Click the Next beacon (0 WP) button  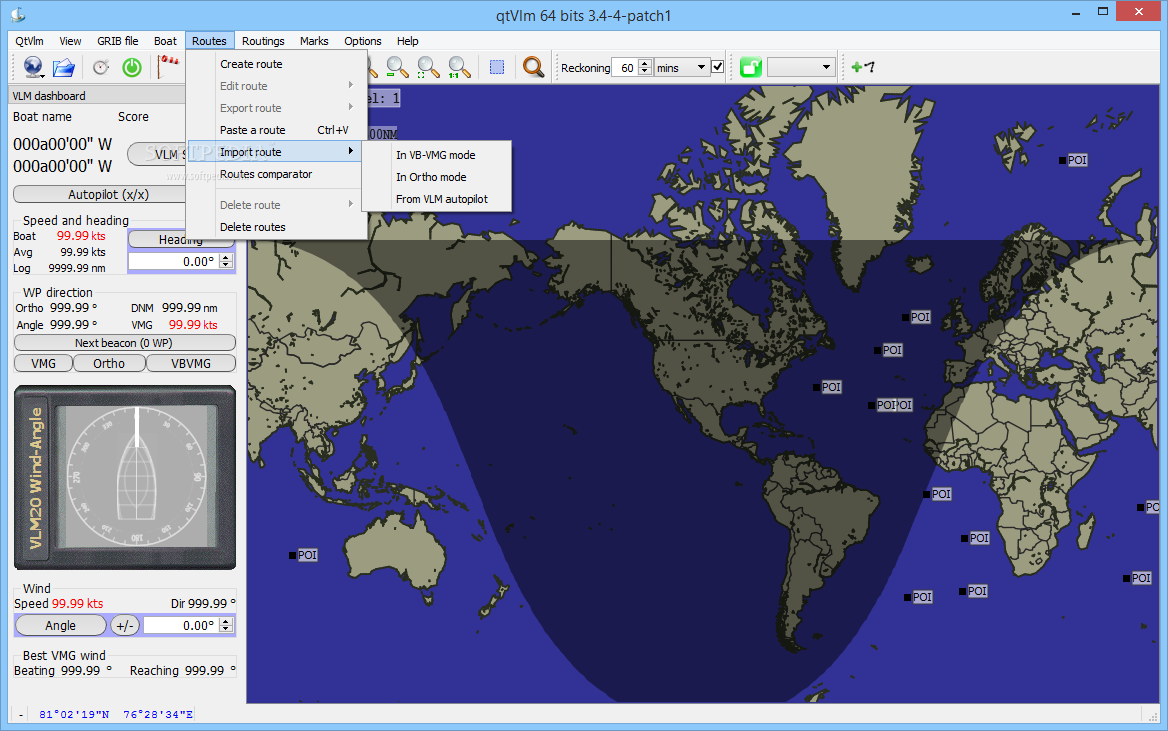tap(124, 343)
